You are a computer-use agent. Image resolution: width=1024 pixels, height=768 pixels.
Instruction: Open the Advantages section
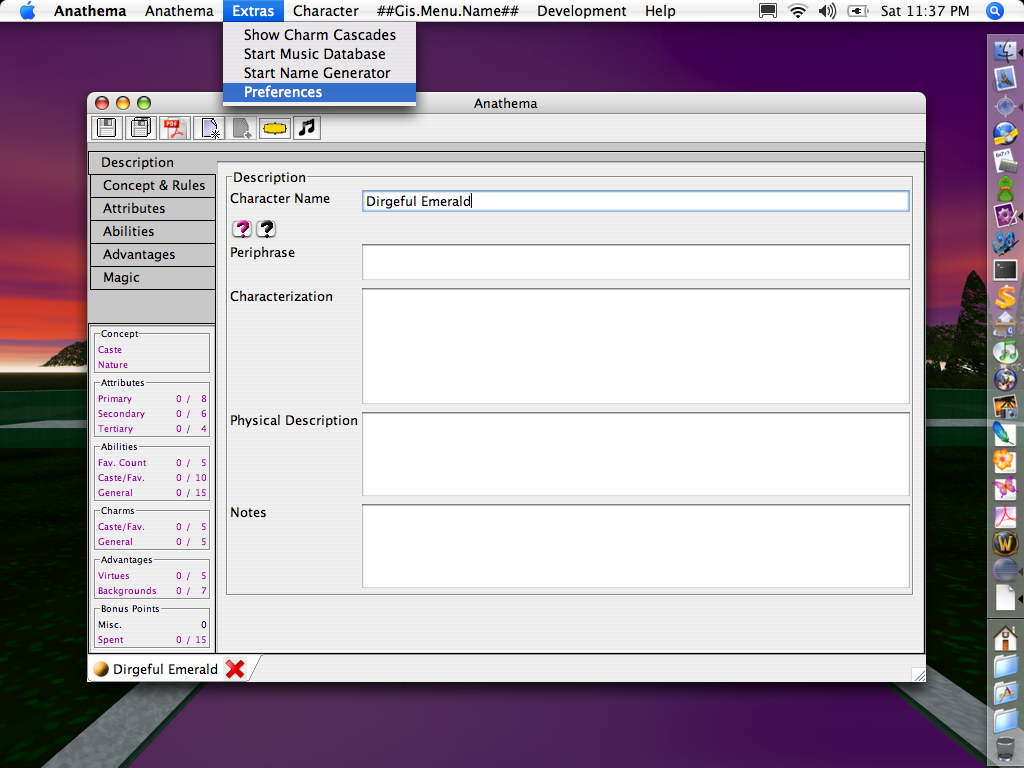(x=153, y=255)
